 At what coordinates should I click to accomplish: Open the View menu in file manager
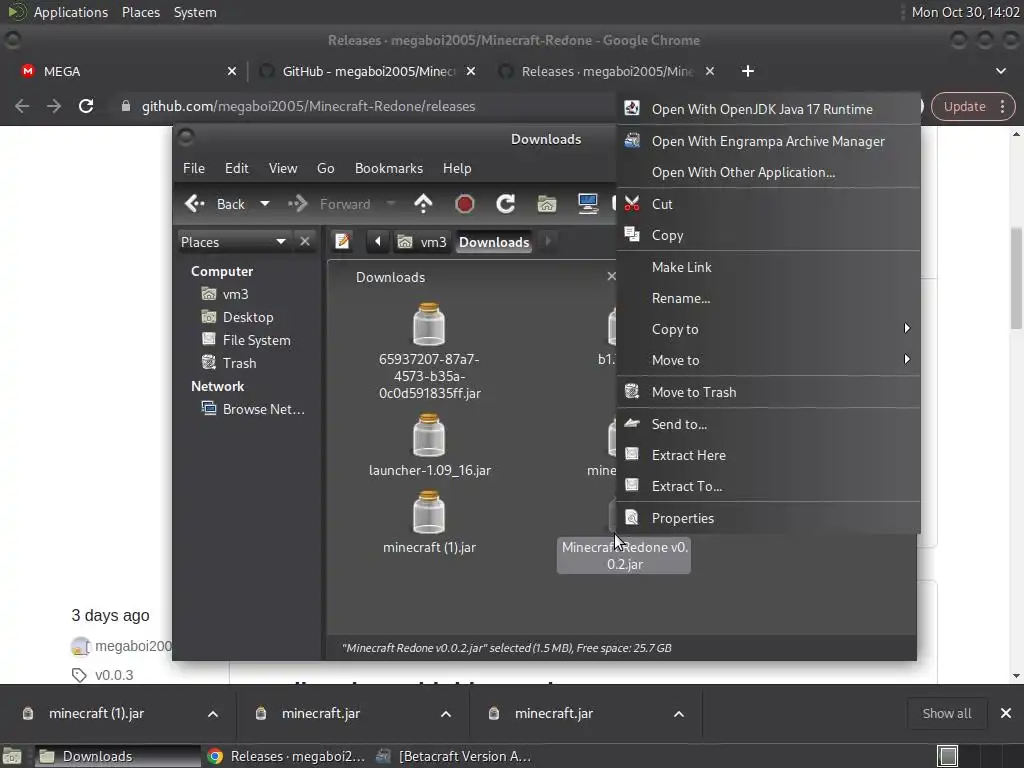pyautogui.click(x=283, y=168)
